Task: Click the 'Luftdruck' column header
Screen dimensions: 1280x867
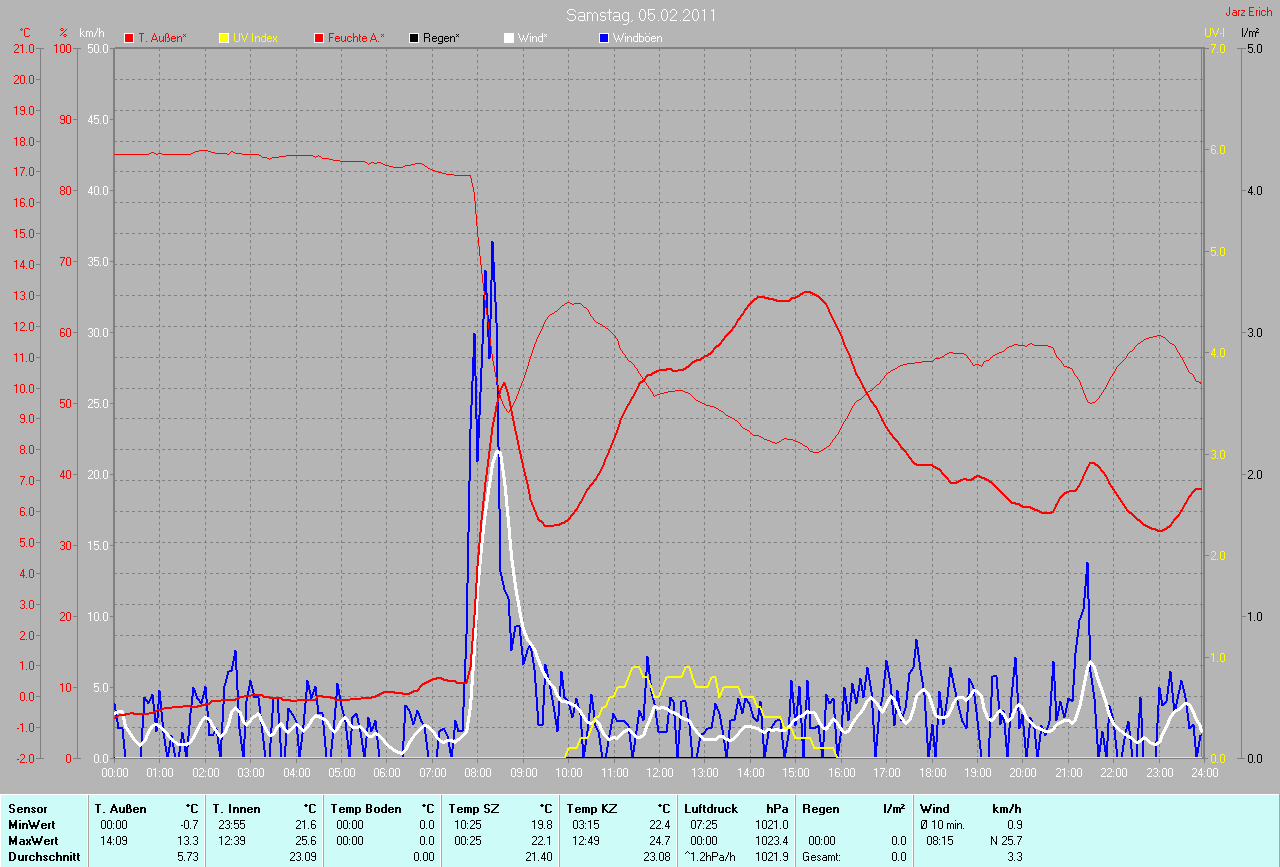Action: click(x=711, y=809)
